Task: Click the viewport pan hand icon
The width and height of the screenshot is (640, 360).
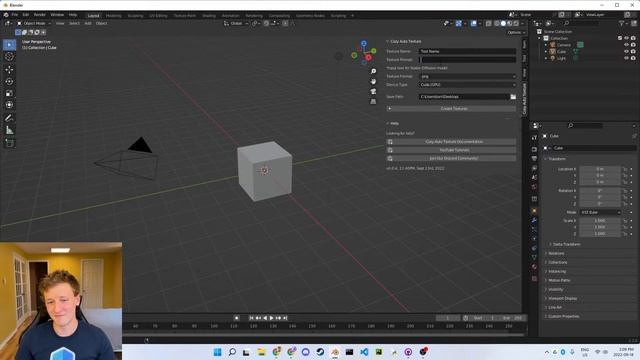Action: click(x=373, y=81)
